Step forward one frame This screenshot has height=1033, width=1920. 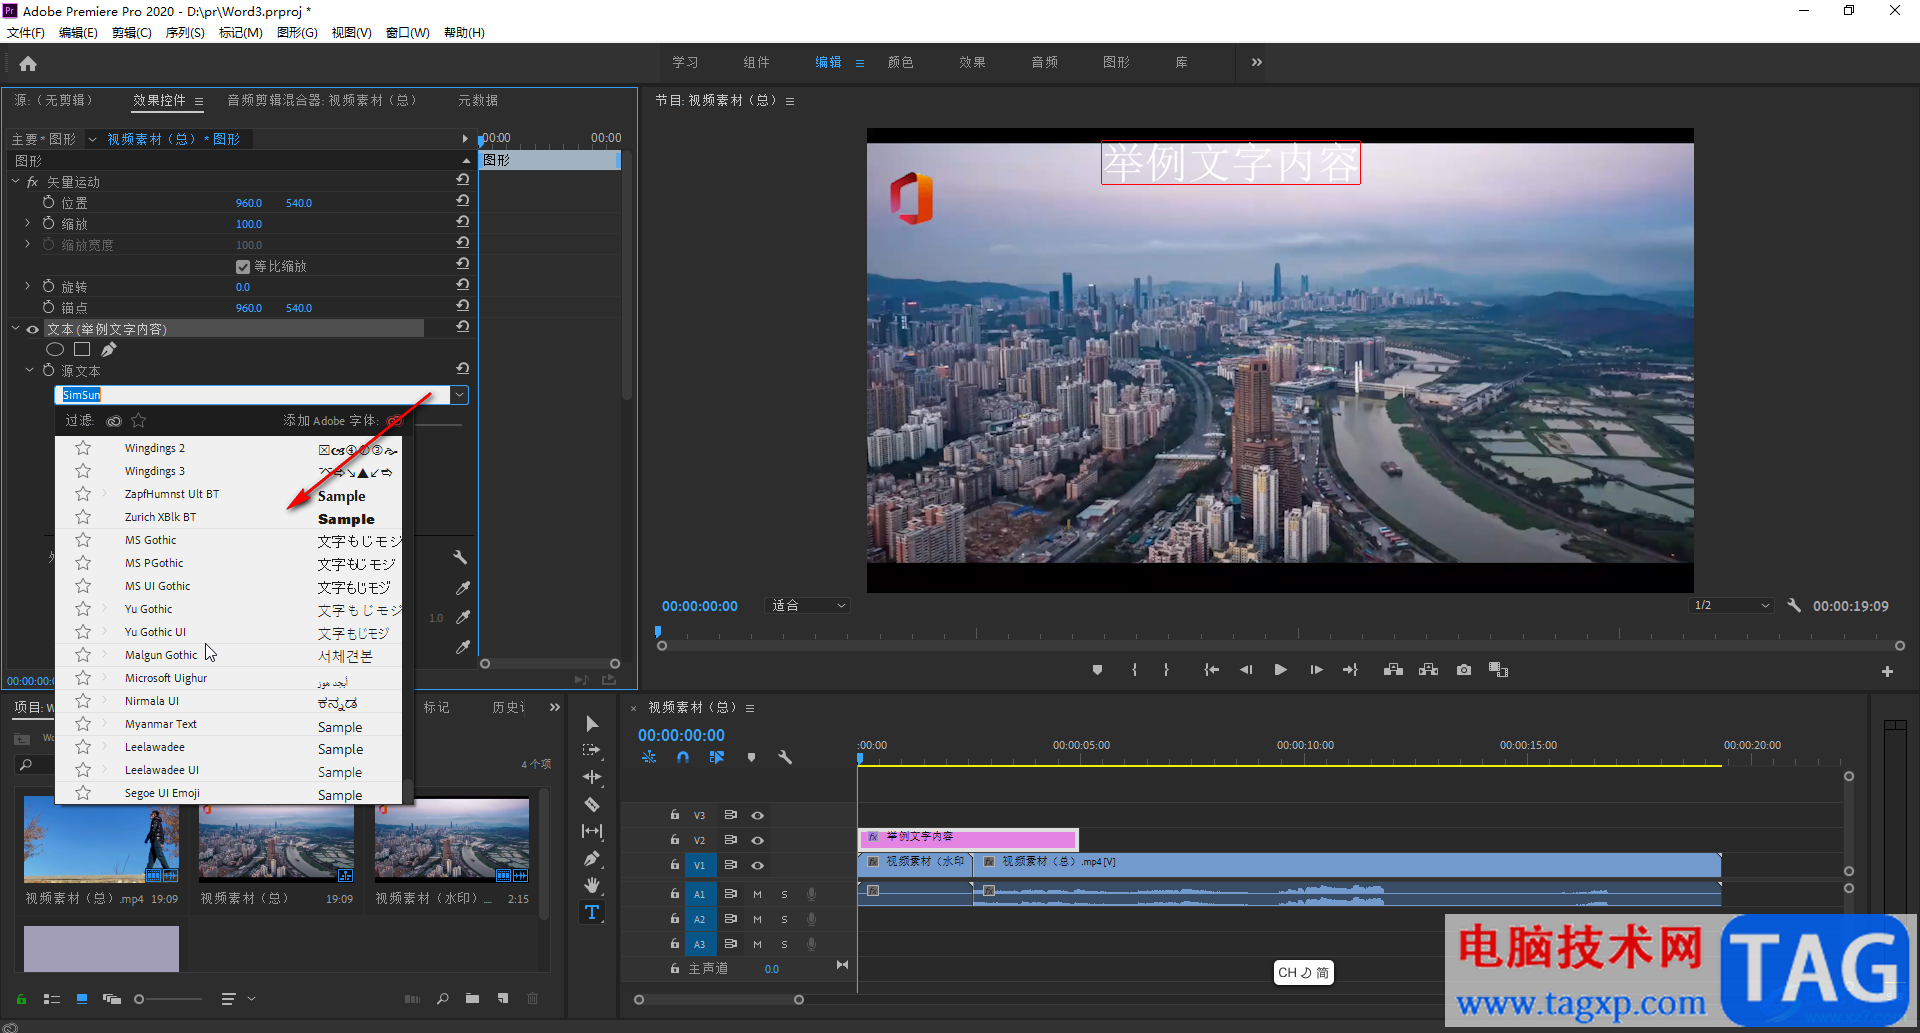click(1316, 670)
